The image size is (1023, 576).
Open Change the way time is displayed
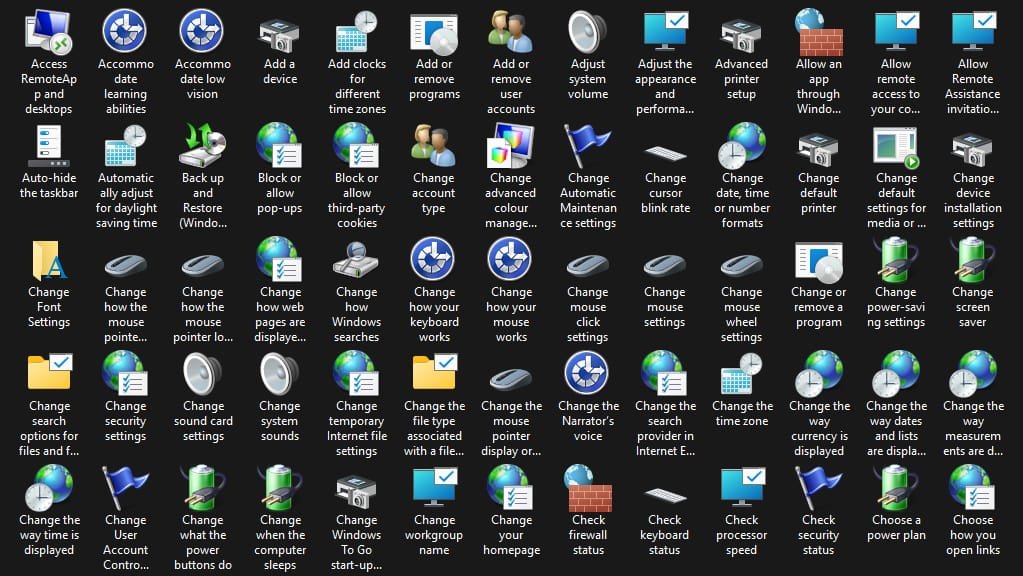coord(49,487)
